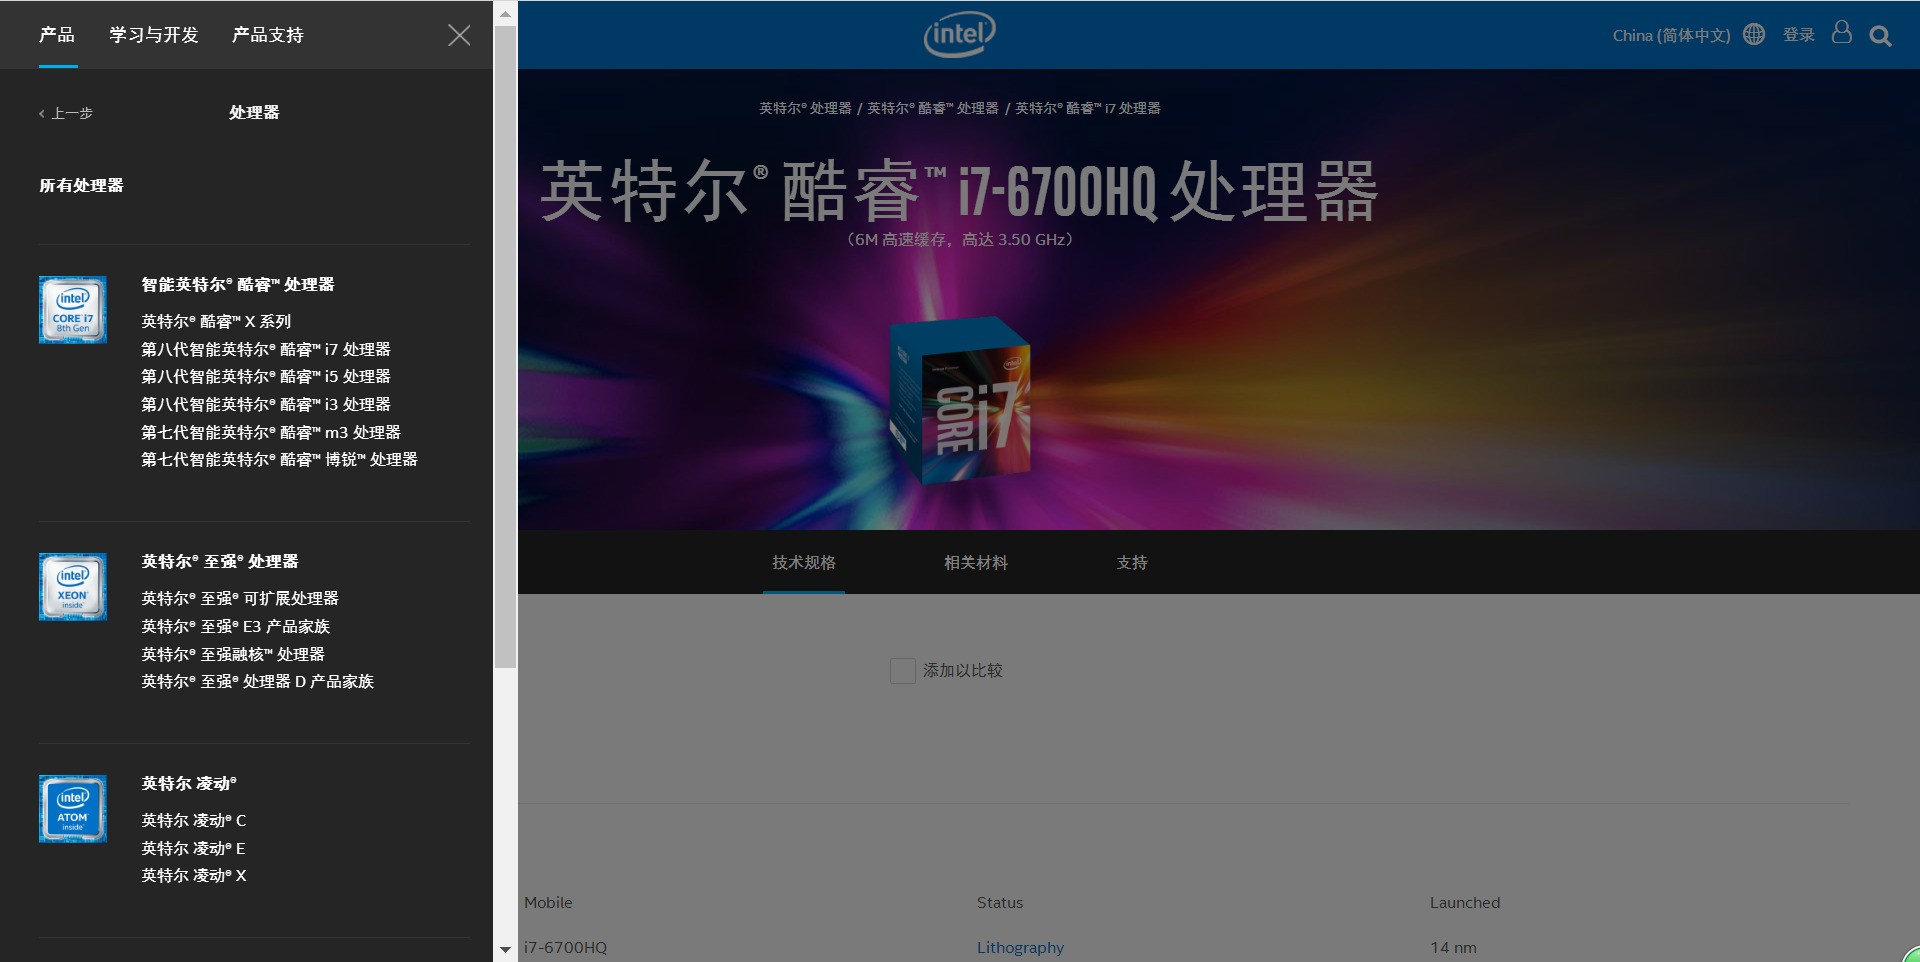Viewport: 1920px width, 962px height.
Task: Click the Intel logo in header
Action: pyautogui.click(x=959, y=35)
